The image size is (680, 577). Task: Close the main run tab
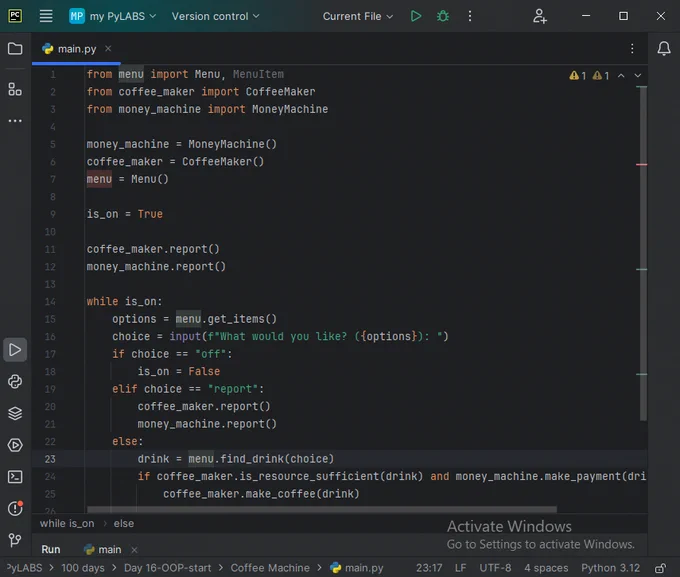tap(134, 550)
